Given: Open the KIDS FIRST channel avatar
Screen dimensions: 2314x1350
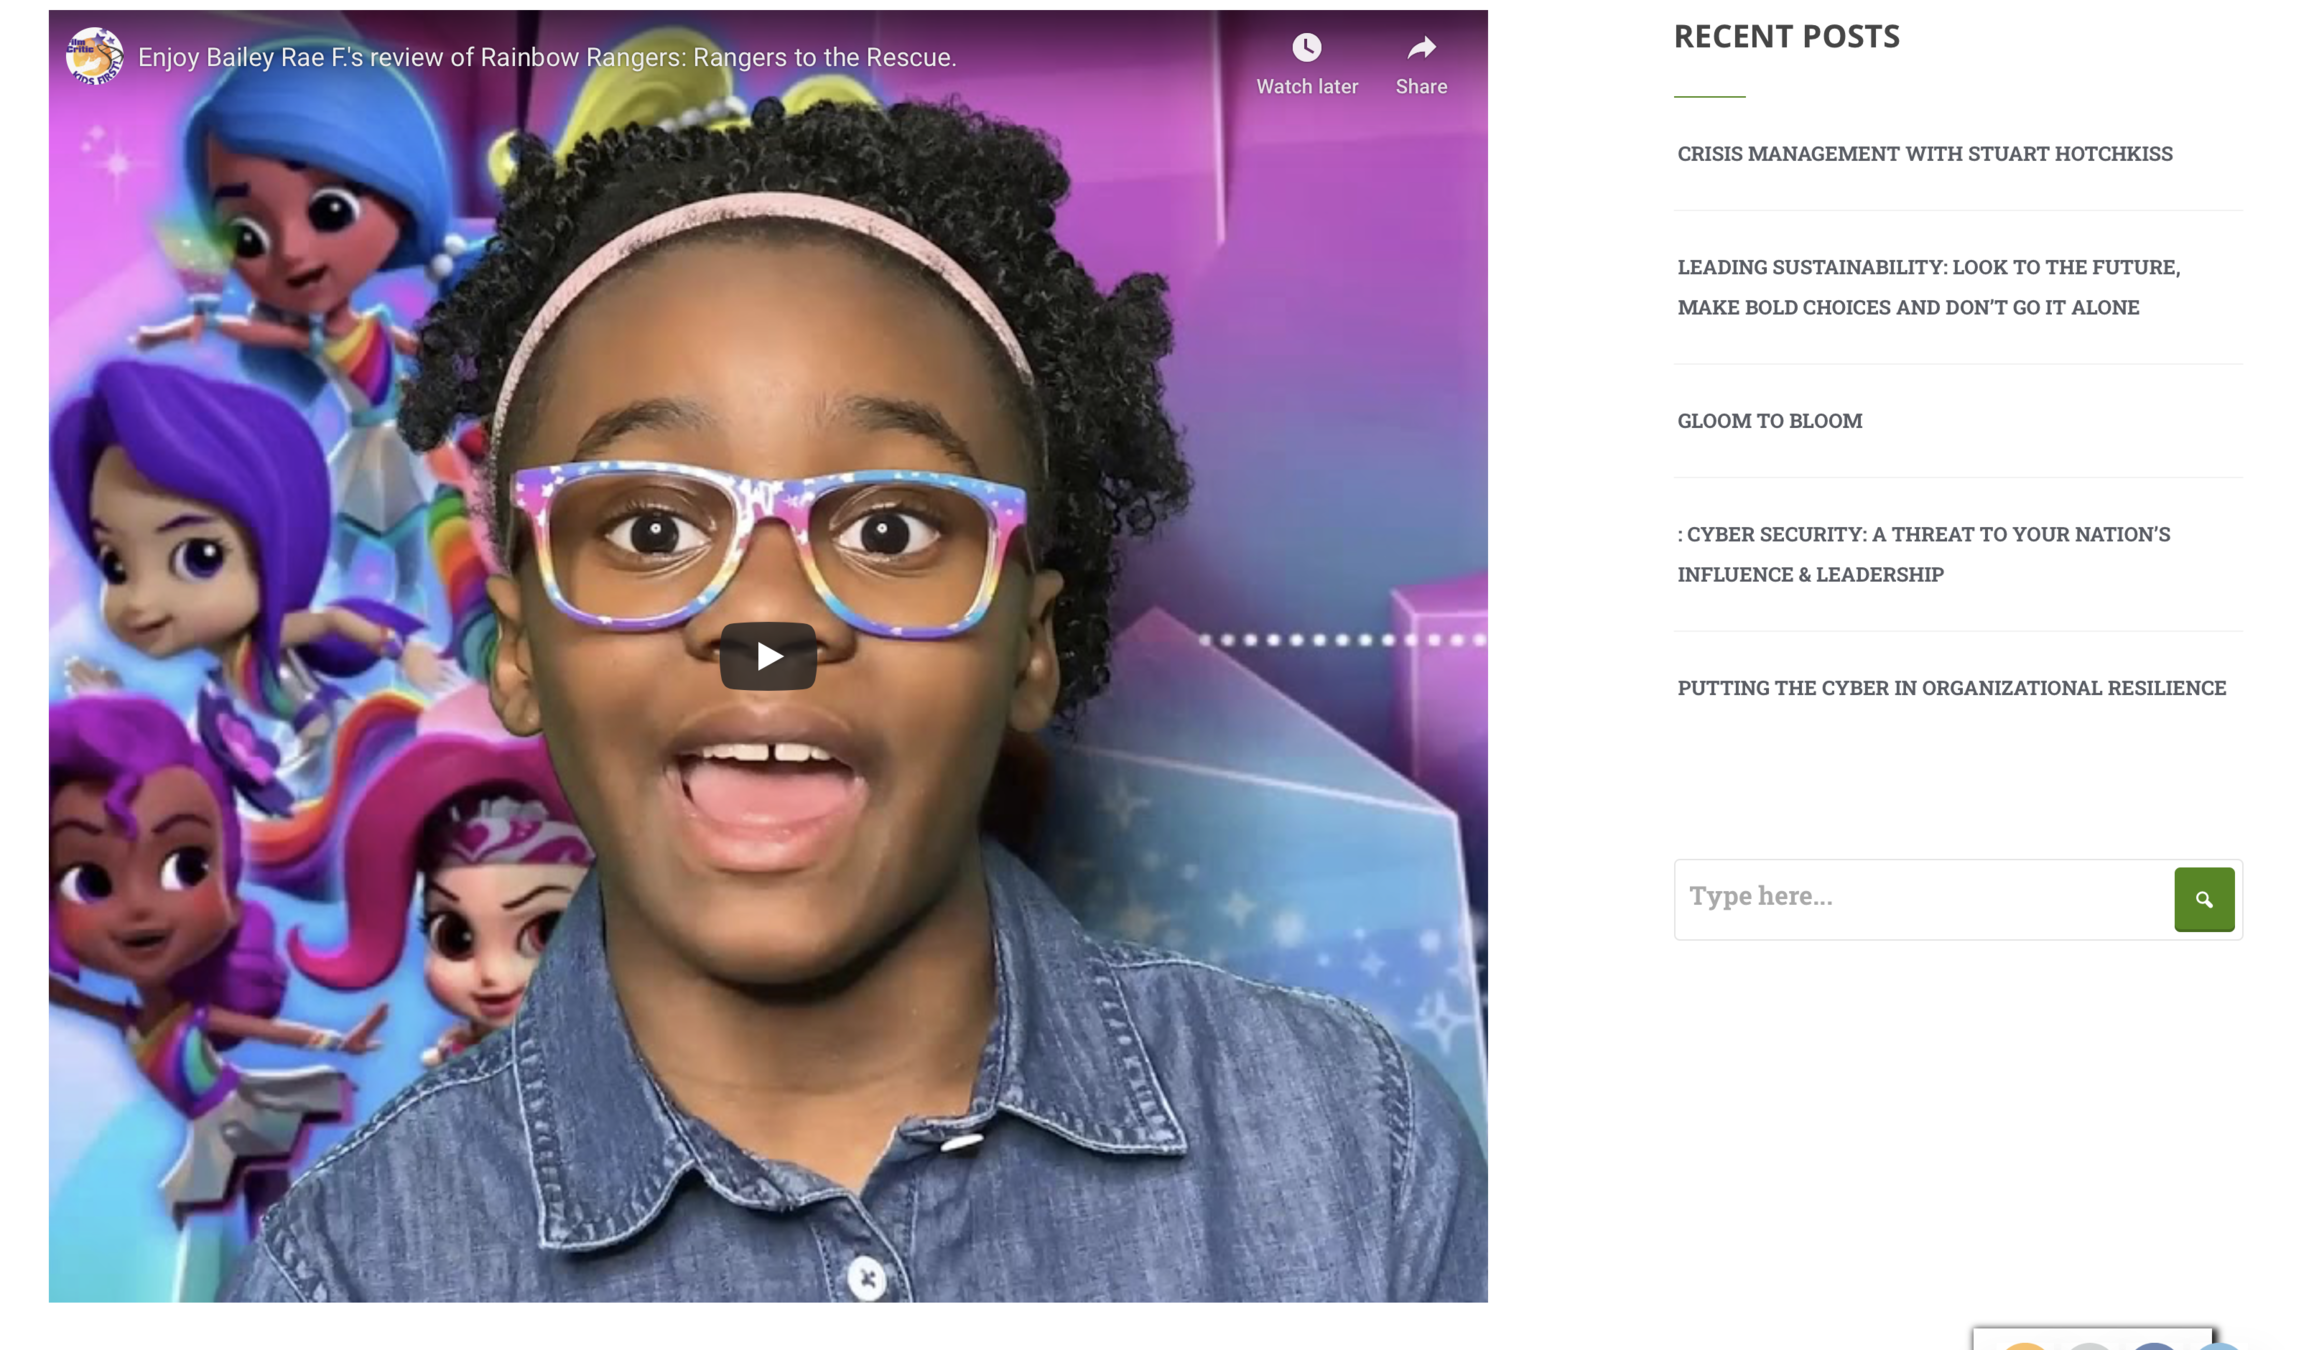Looking at the screenshot, I should (x=94, y=56).
